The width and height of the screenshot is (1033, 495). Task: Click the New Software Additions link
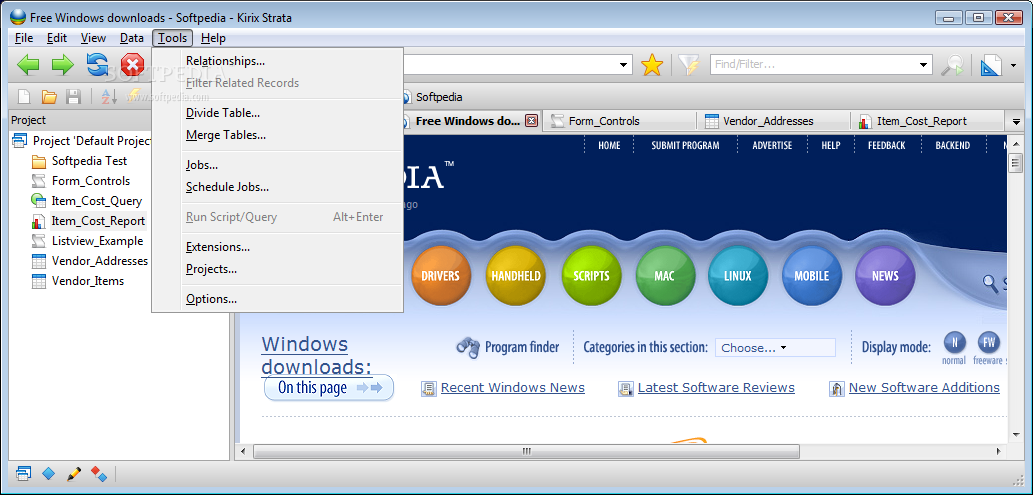(x=924, y=388)
